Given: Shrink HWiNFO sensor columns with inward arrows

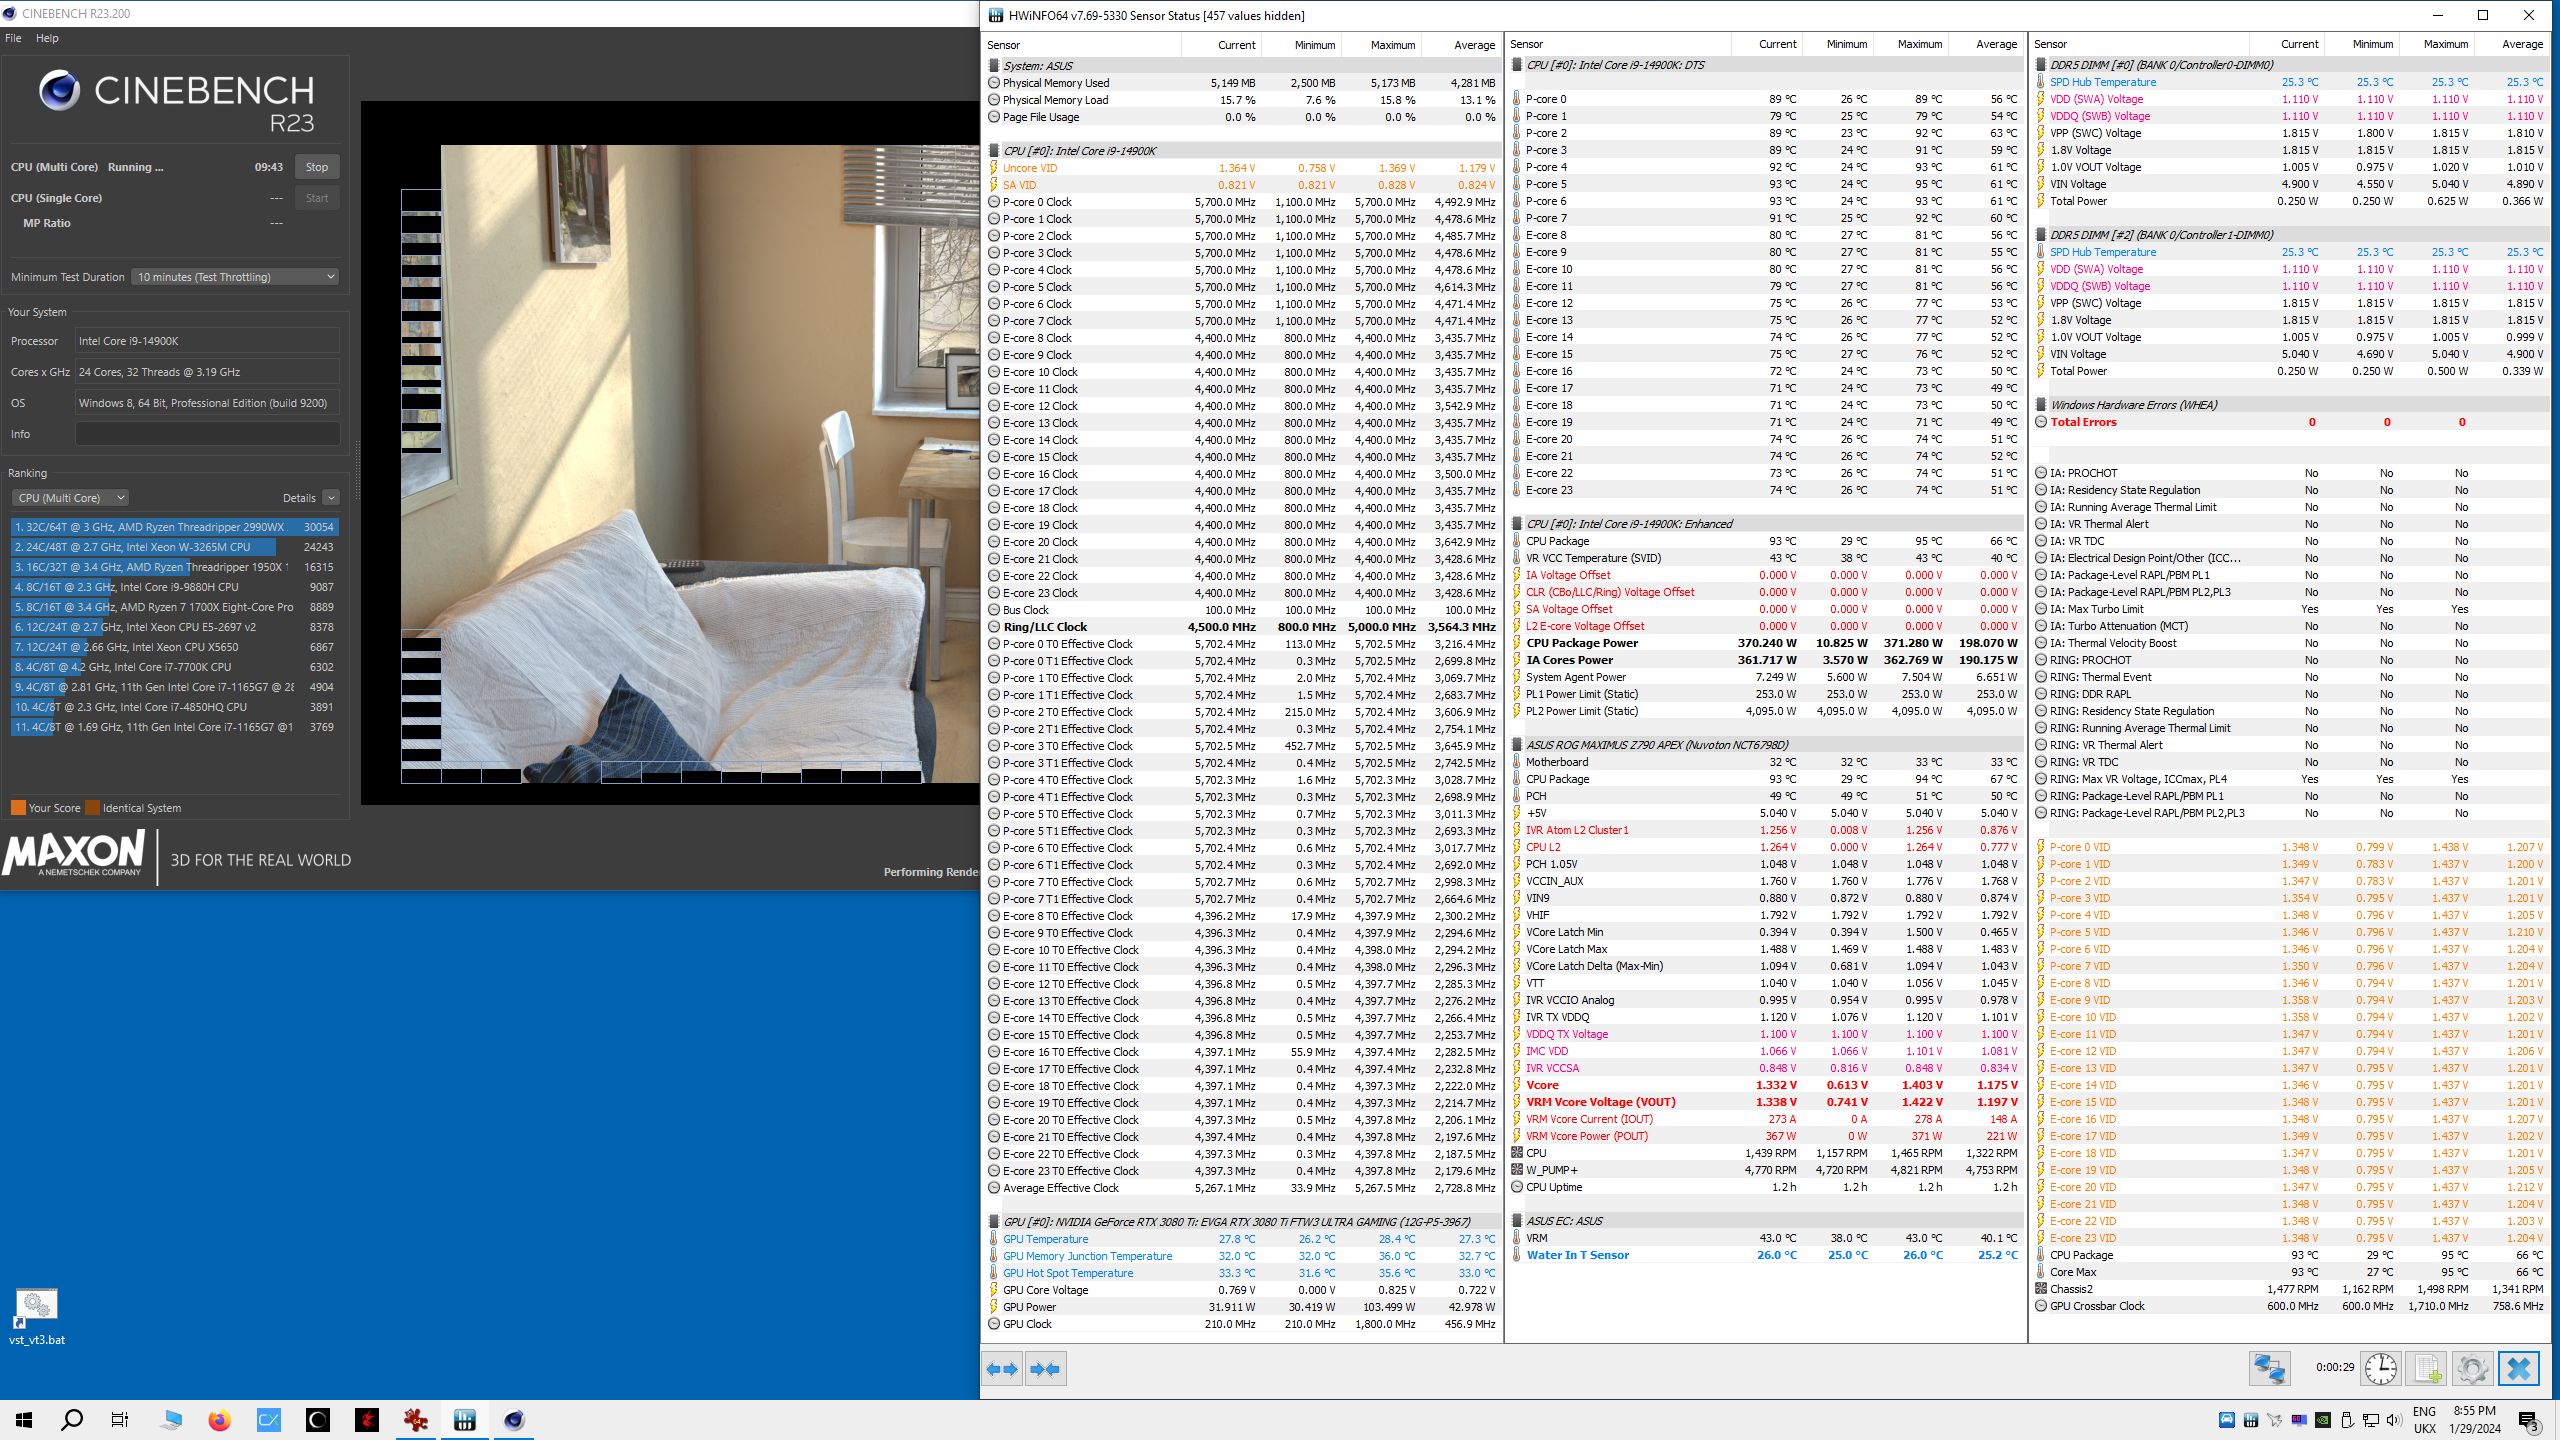Looking at the screenshot, I should click(x=1045, y=1369).
